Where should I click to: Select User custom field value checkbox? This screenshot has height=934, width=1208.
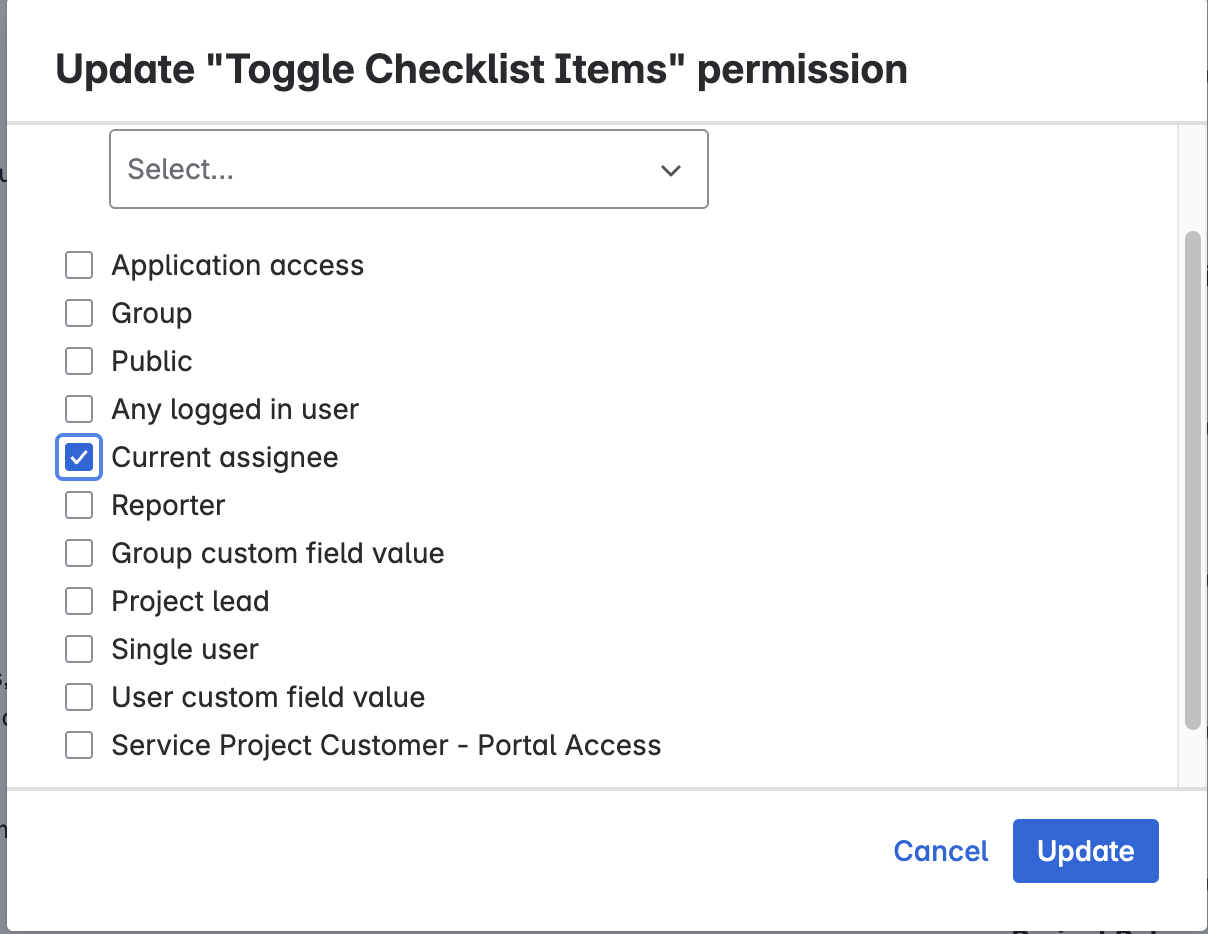pos(79,697)
